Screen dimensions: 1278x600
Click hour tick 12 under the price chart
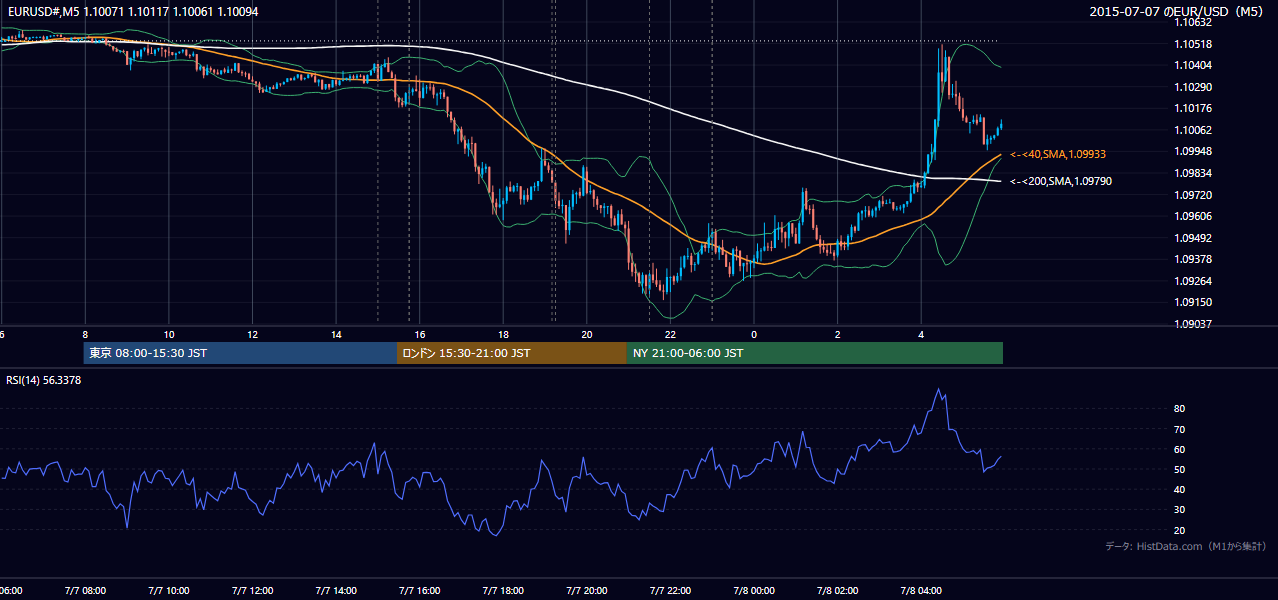pyautogui.click(x=252, y=335)
